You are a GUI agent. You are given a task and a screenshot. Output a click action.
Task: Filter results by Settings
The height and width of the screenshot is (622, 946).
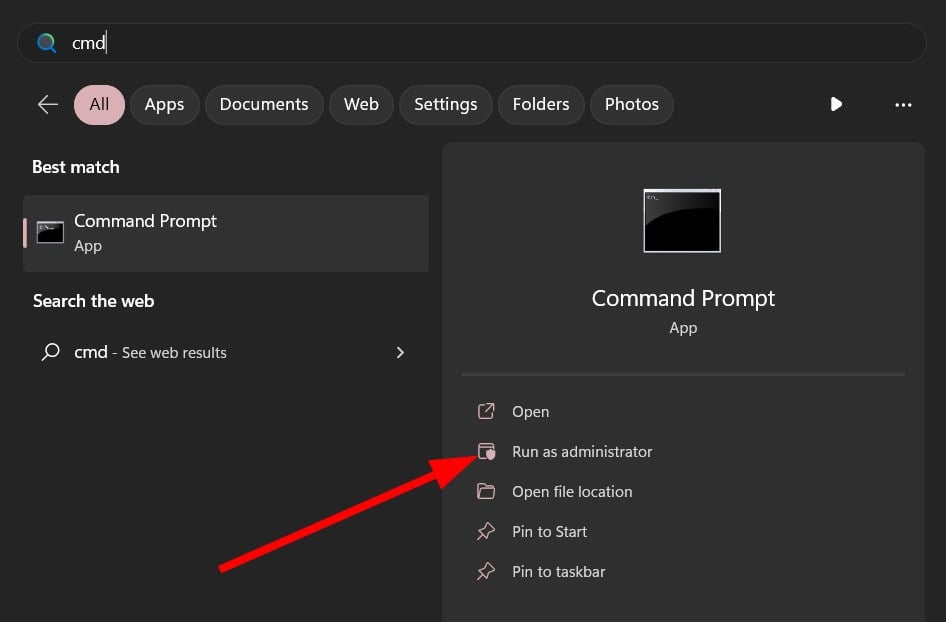pos(445,104)
